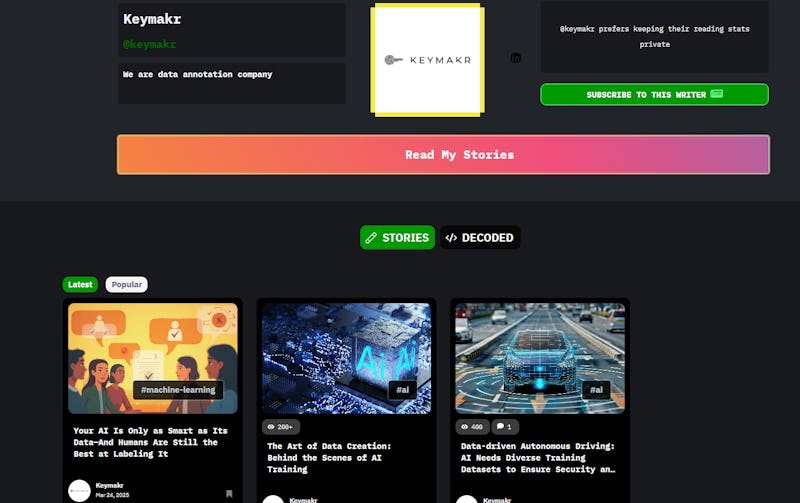The image size is (800, 503).
Task: Switch to the Stories tab
Action: click(x=397, y=238)
